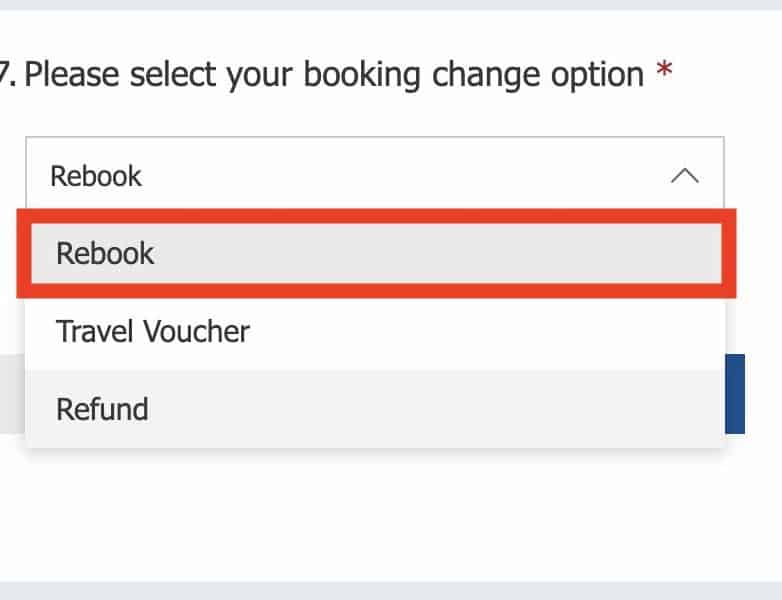Click the light gray strip at page top
Image resolution: width=782 pixels, height=600 pixels.
tap(391, 4)
